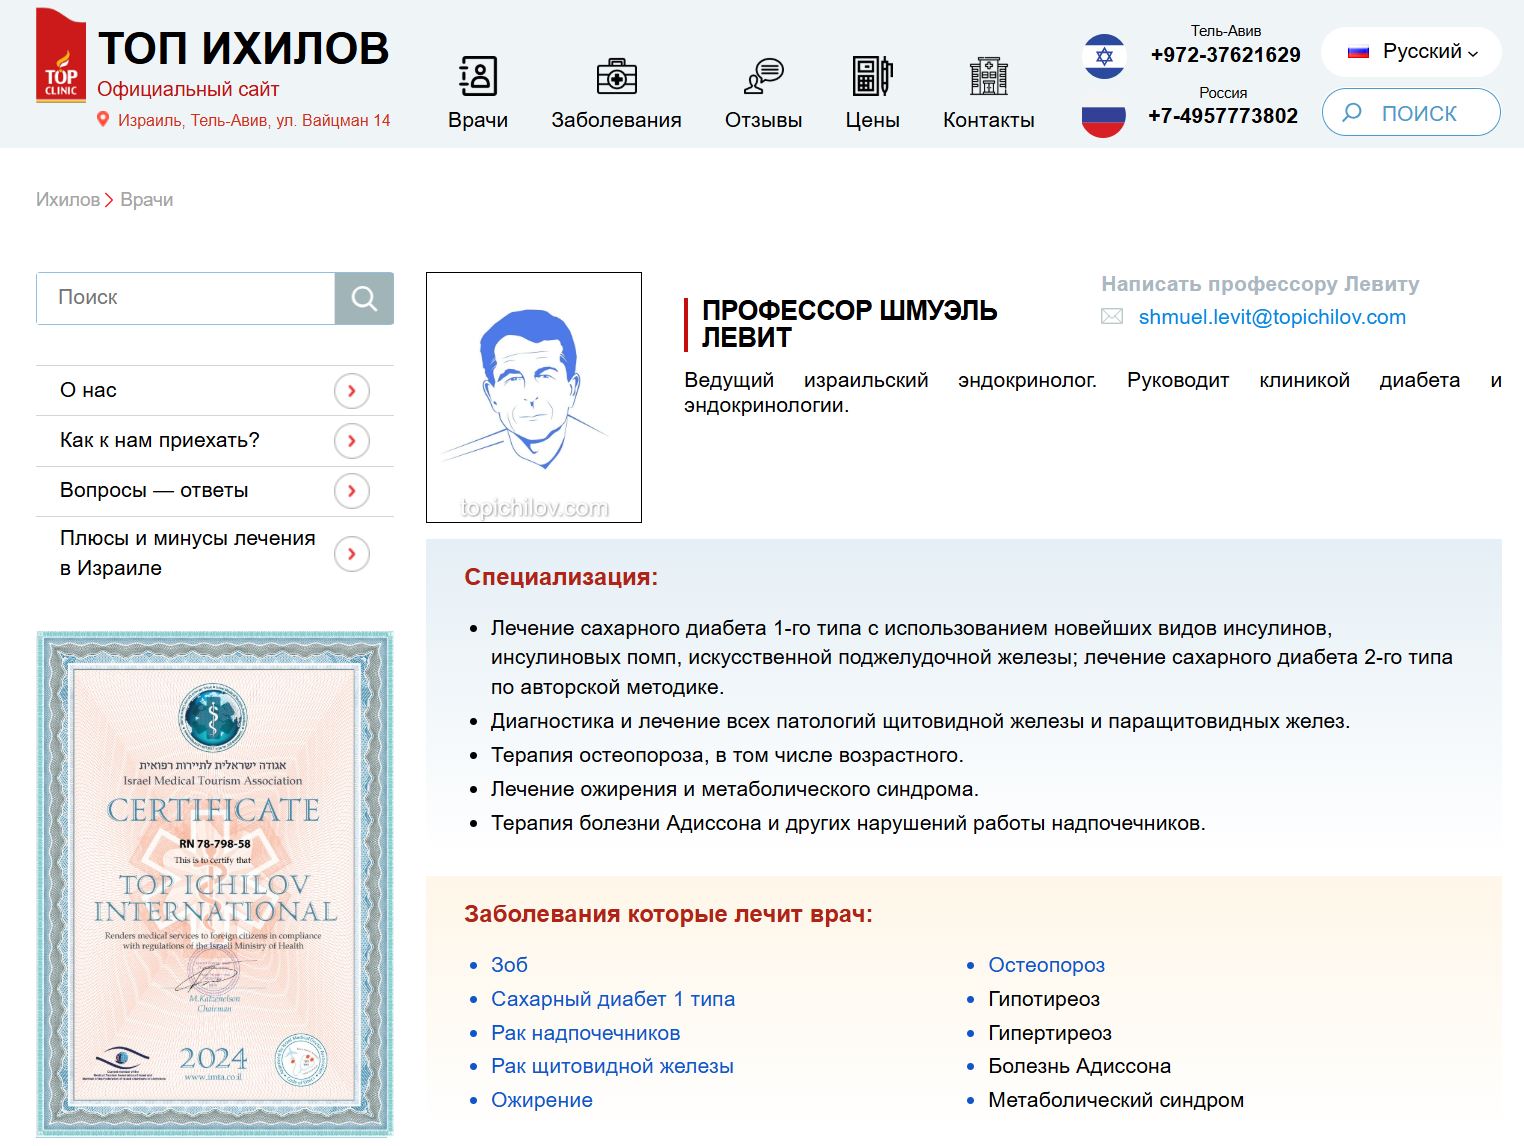Image resolution: width=1524 pixels, height=1146 pixels.
Task: Click the Russia flag icon beside +7 phone
Action: click(1104, 116)
